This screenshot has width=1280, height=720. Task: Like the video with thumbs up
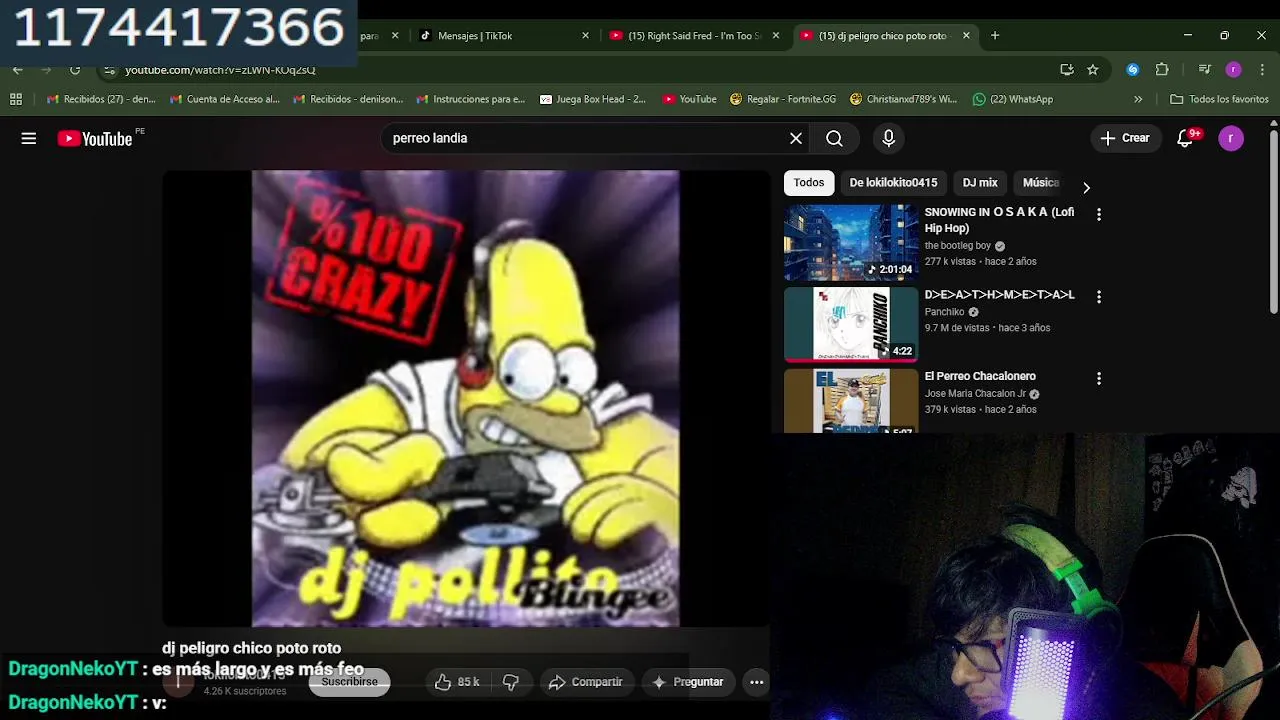tap(457, 682)
